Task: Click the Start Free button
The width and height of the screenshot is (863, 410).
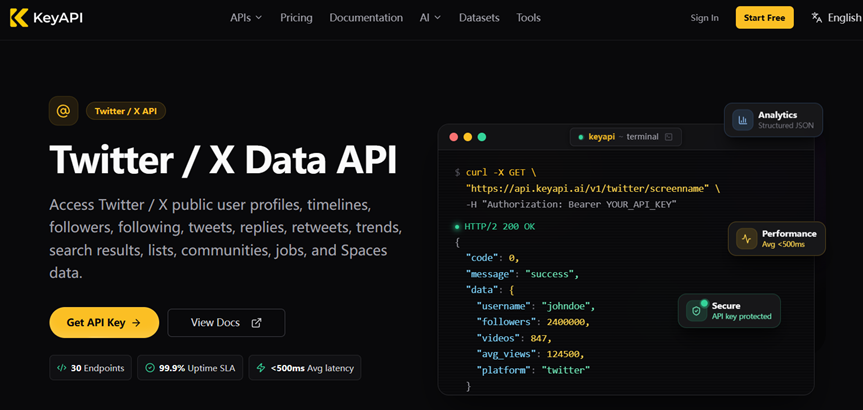Action: click(764, 18)
